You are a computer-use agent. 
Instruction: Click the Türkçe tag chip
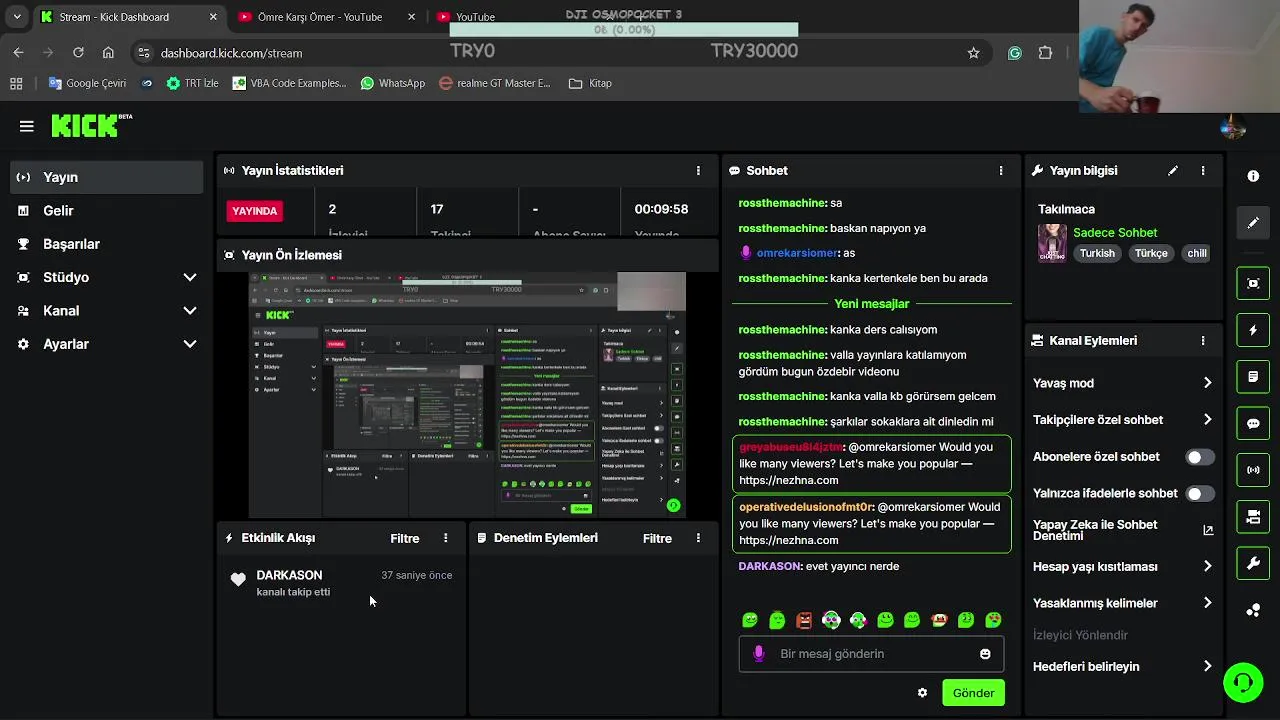[x=1151, y=254]
